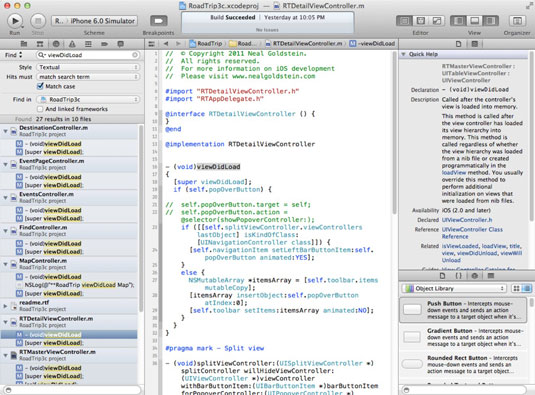Click RTDetailViewController.m in jump bar
The width and height of the screenshot is (535, 395).
pos(304,44)
